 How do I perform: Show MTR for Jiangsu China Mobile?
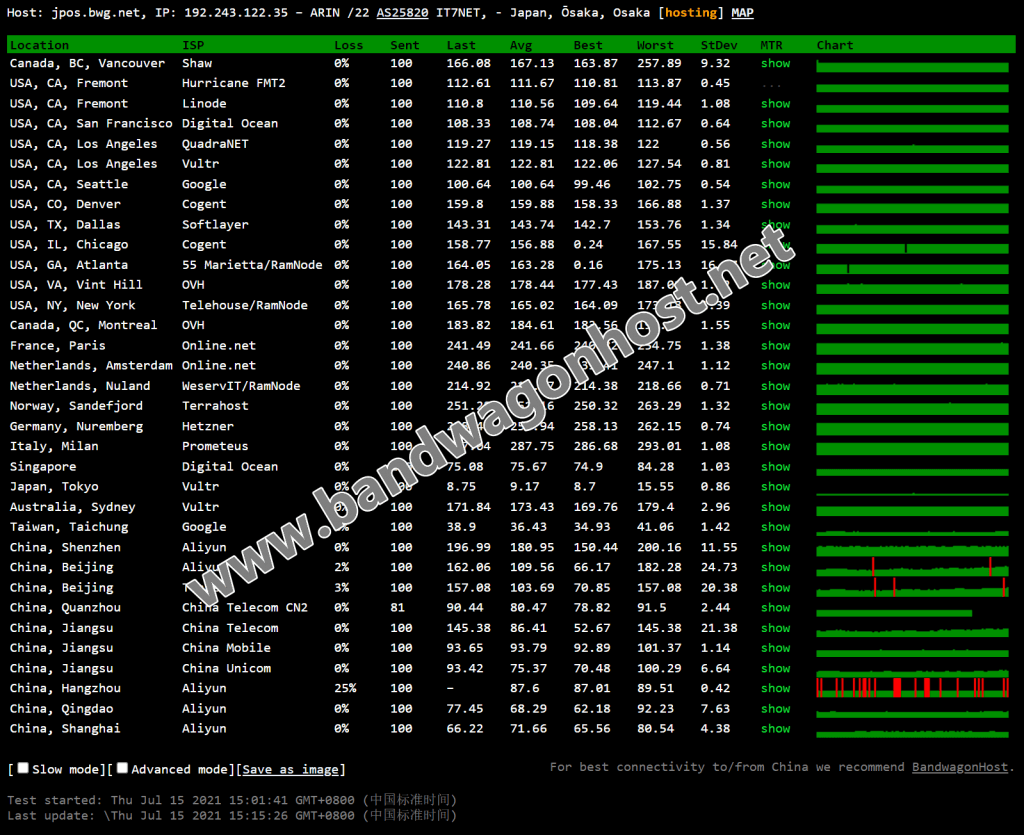coord(775,647)
